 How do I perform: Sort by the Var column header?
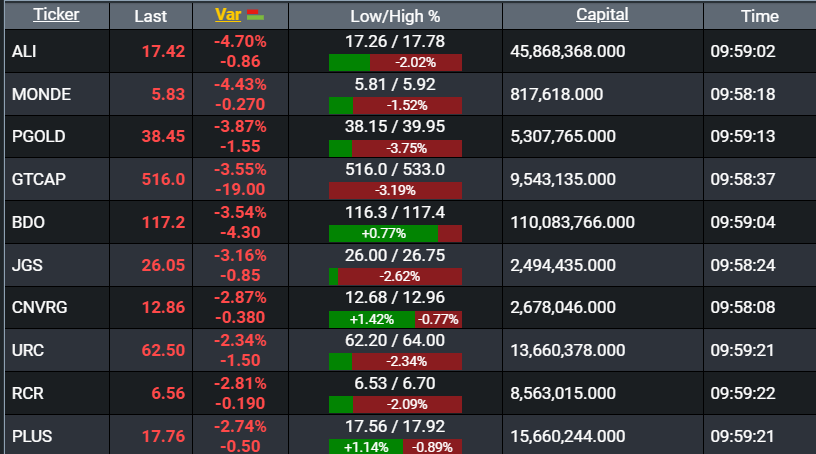tap(228, 15)
